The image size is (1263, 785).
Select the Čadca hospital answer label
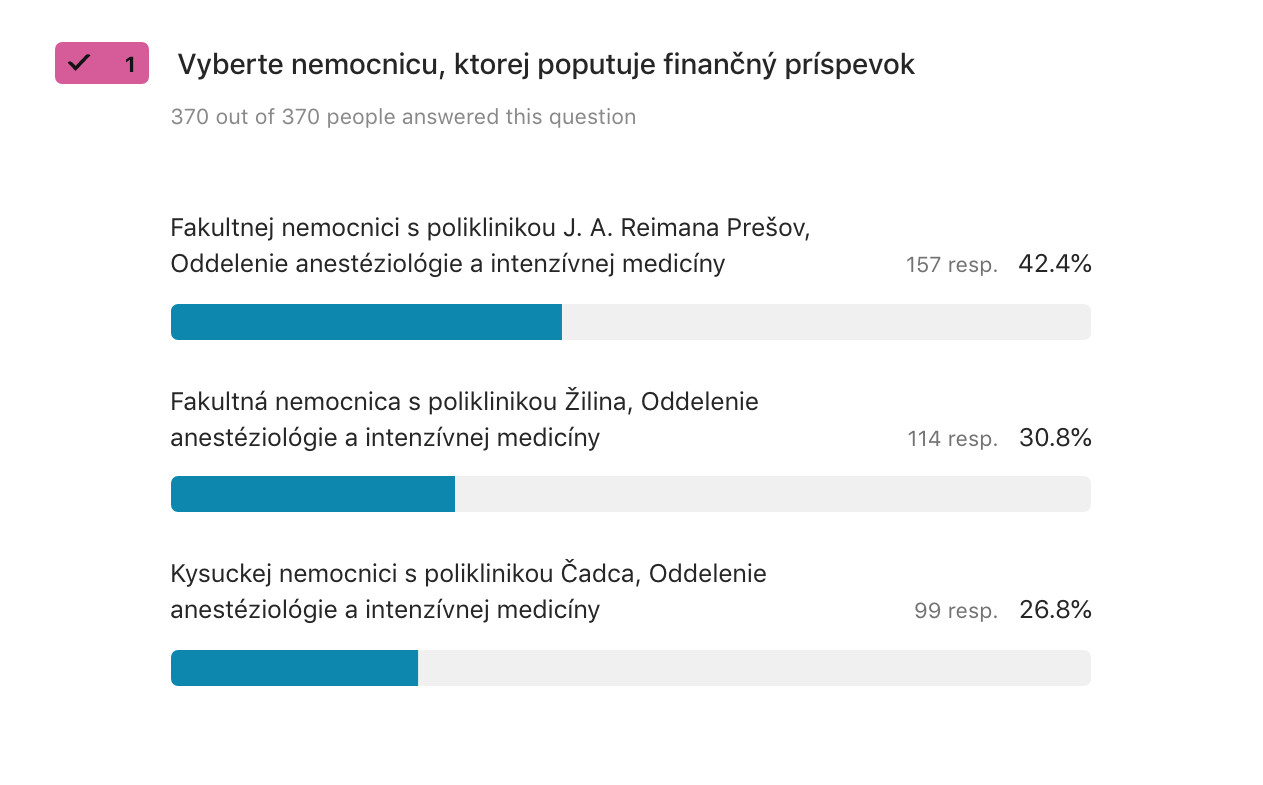[469, 592]
